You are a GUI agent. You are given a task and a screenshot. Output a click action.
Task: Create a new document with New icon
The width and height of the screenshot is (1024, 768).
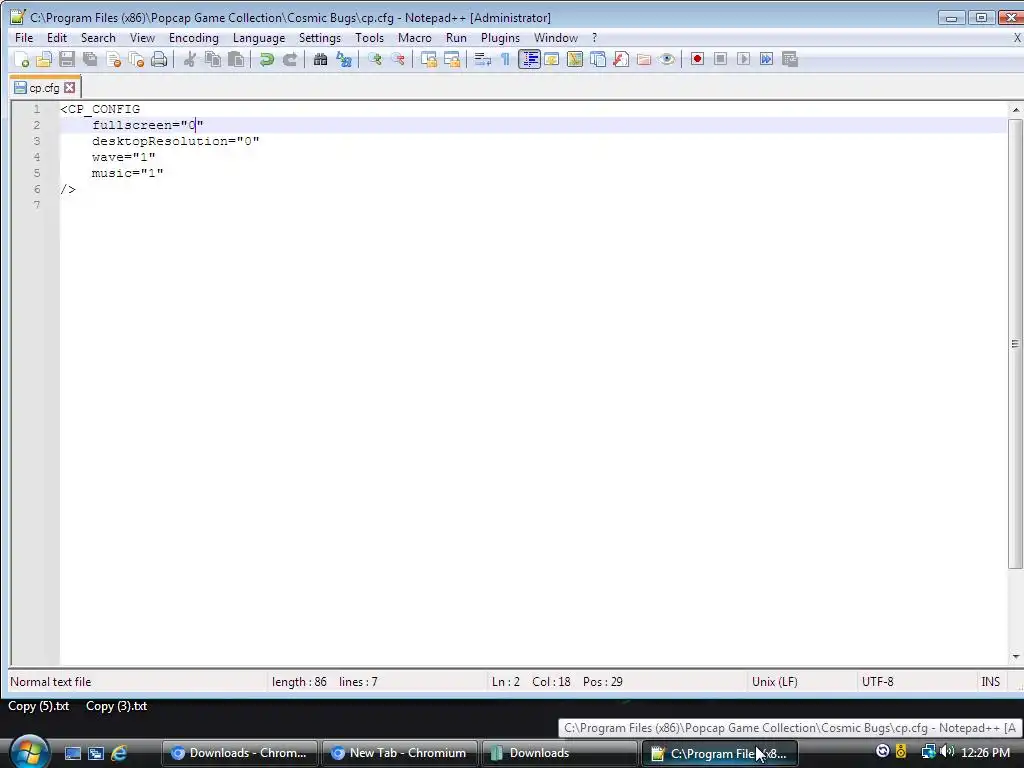point(21,59)
